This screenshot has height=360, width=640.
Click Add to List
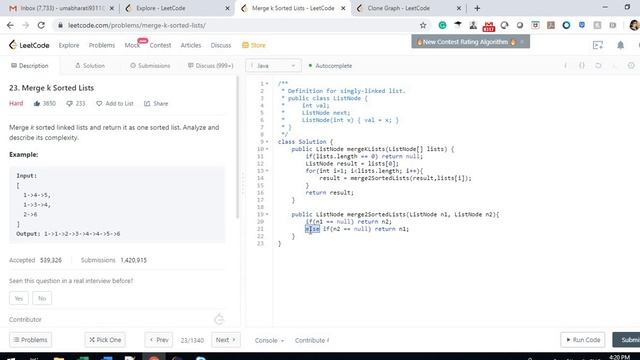coord(115,104)
